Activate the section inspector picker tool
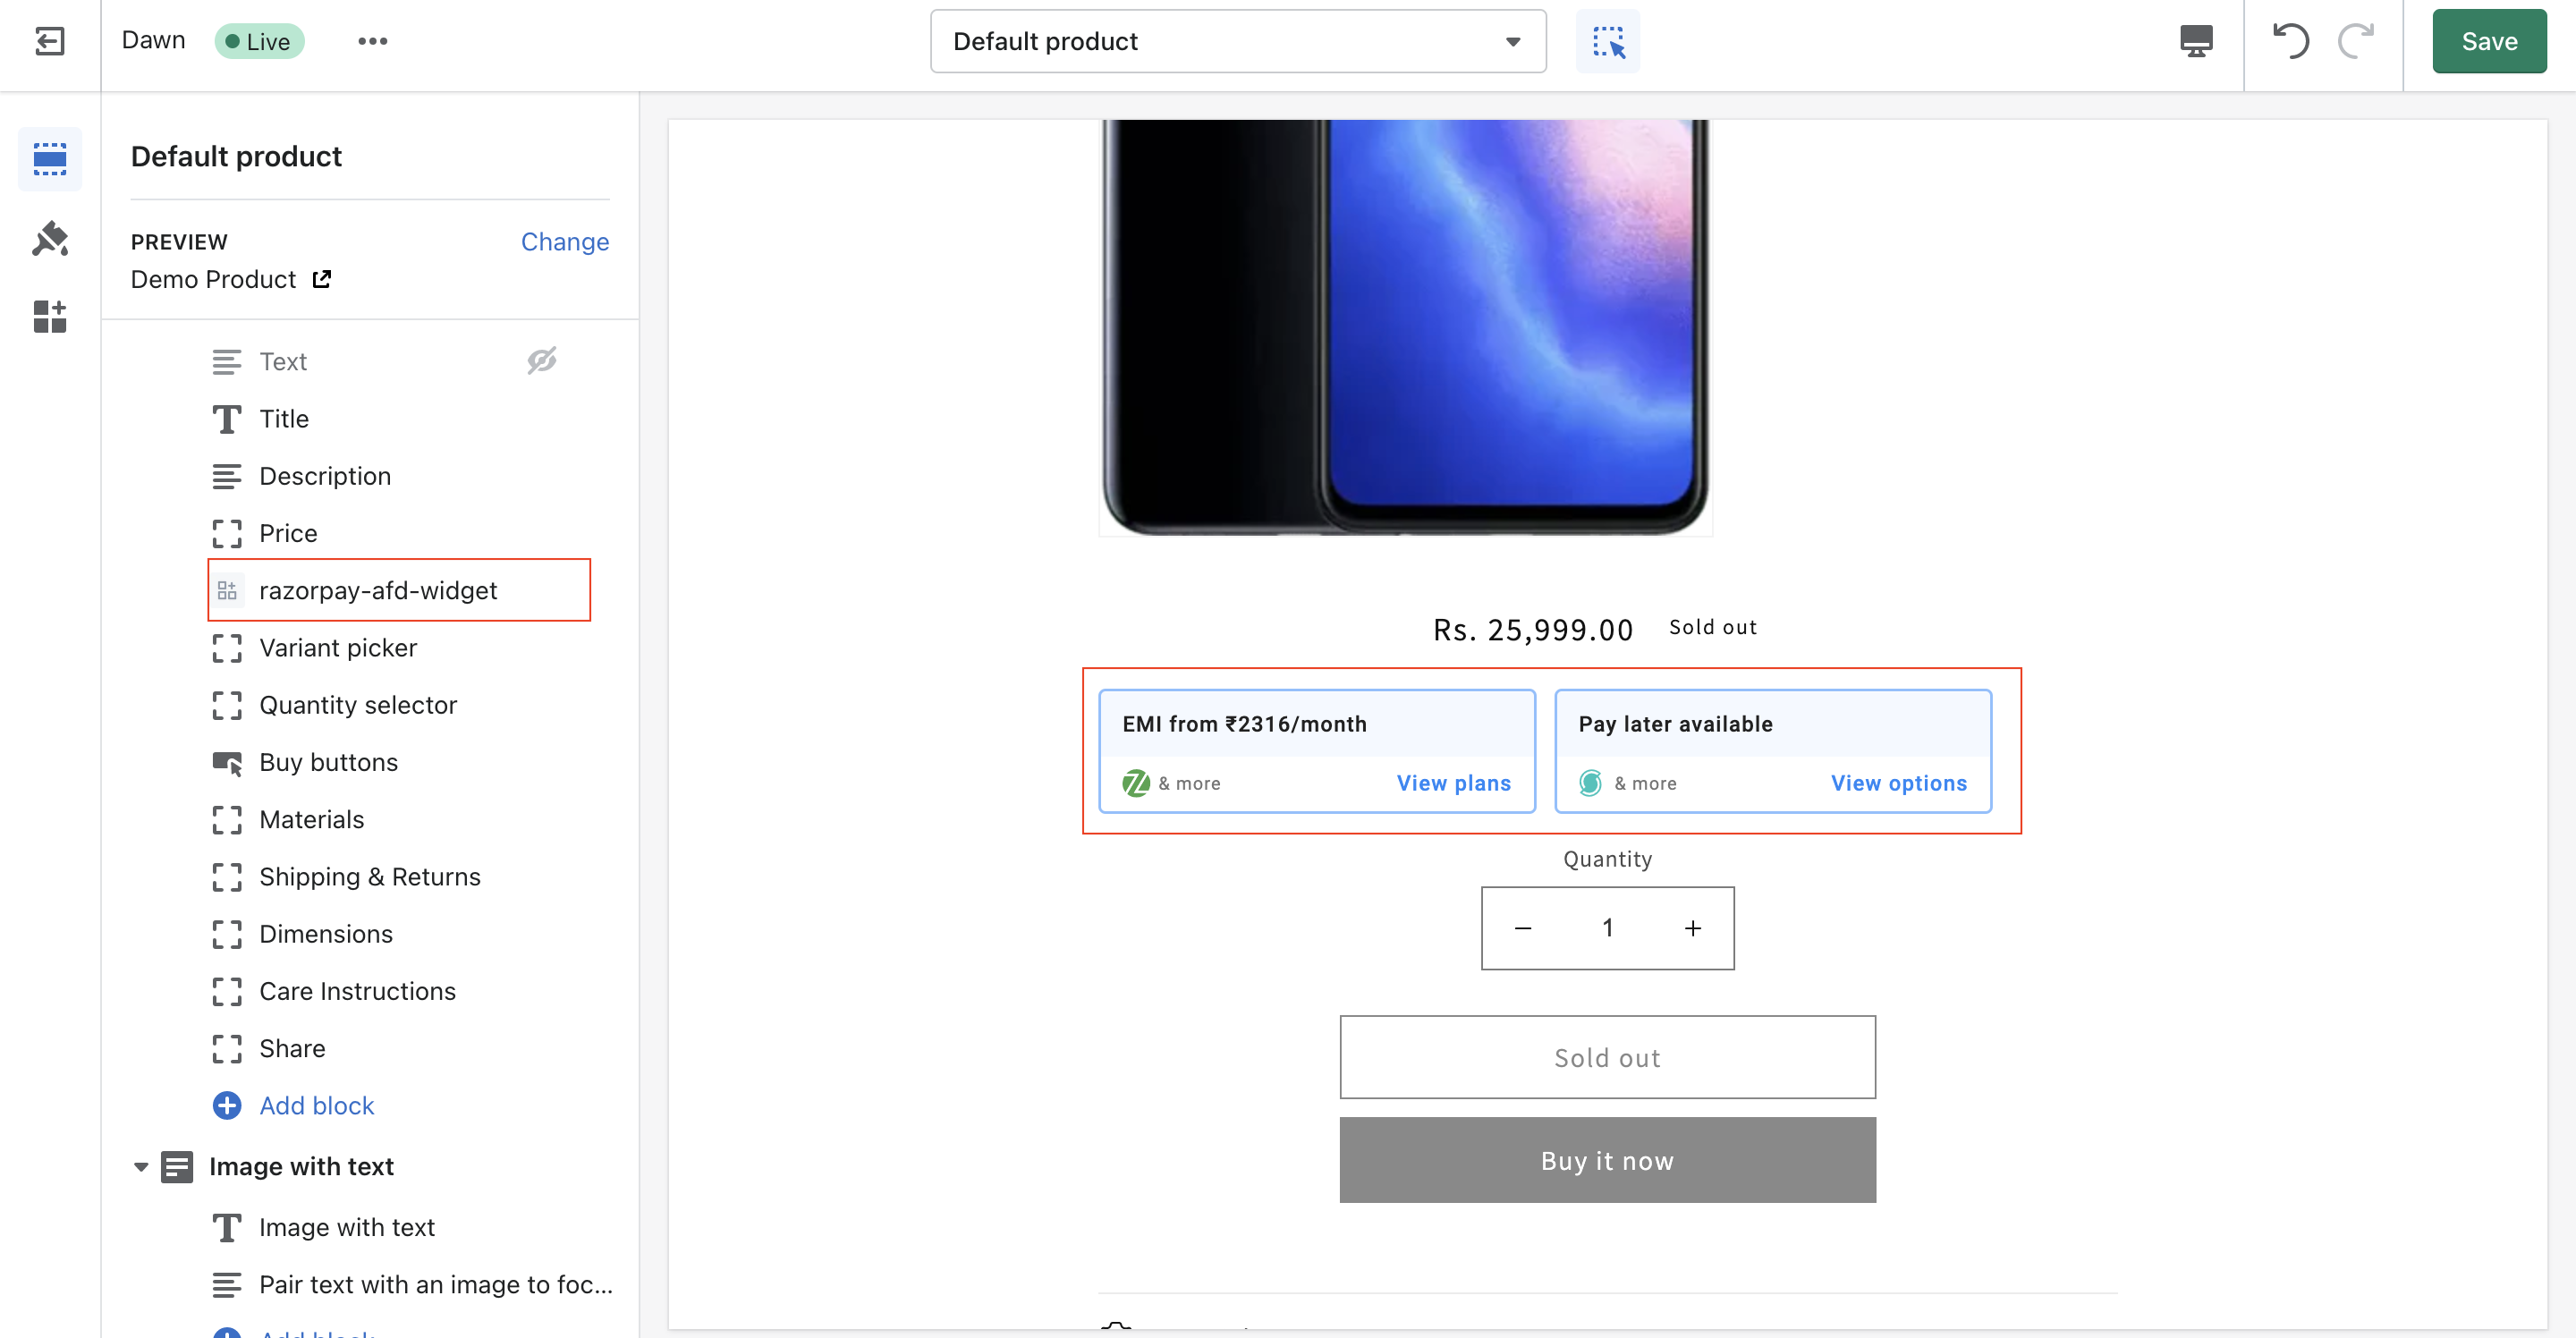The image size is (2576, 1338). [x=1608, y=41]
